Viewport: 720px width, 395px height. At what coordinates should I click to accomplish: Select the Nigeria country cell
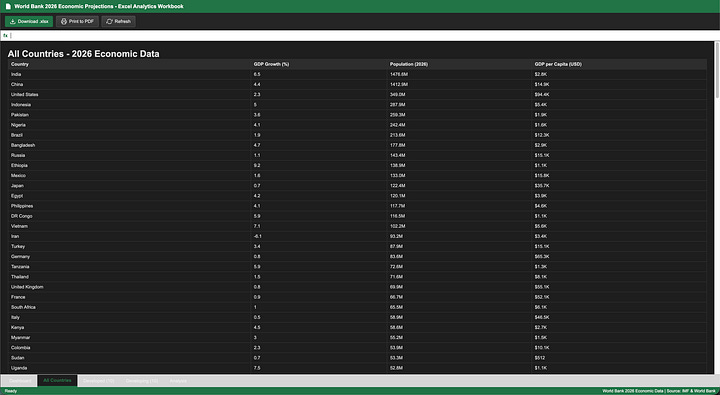(129, 125)
